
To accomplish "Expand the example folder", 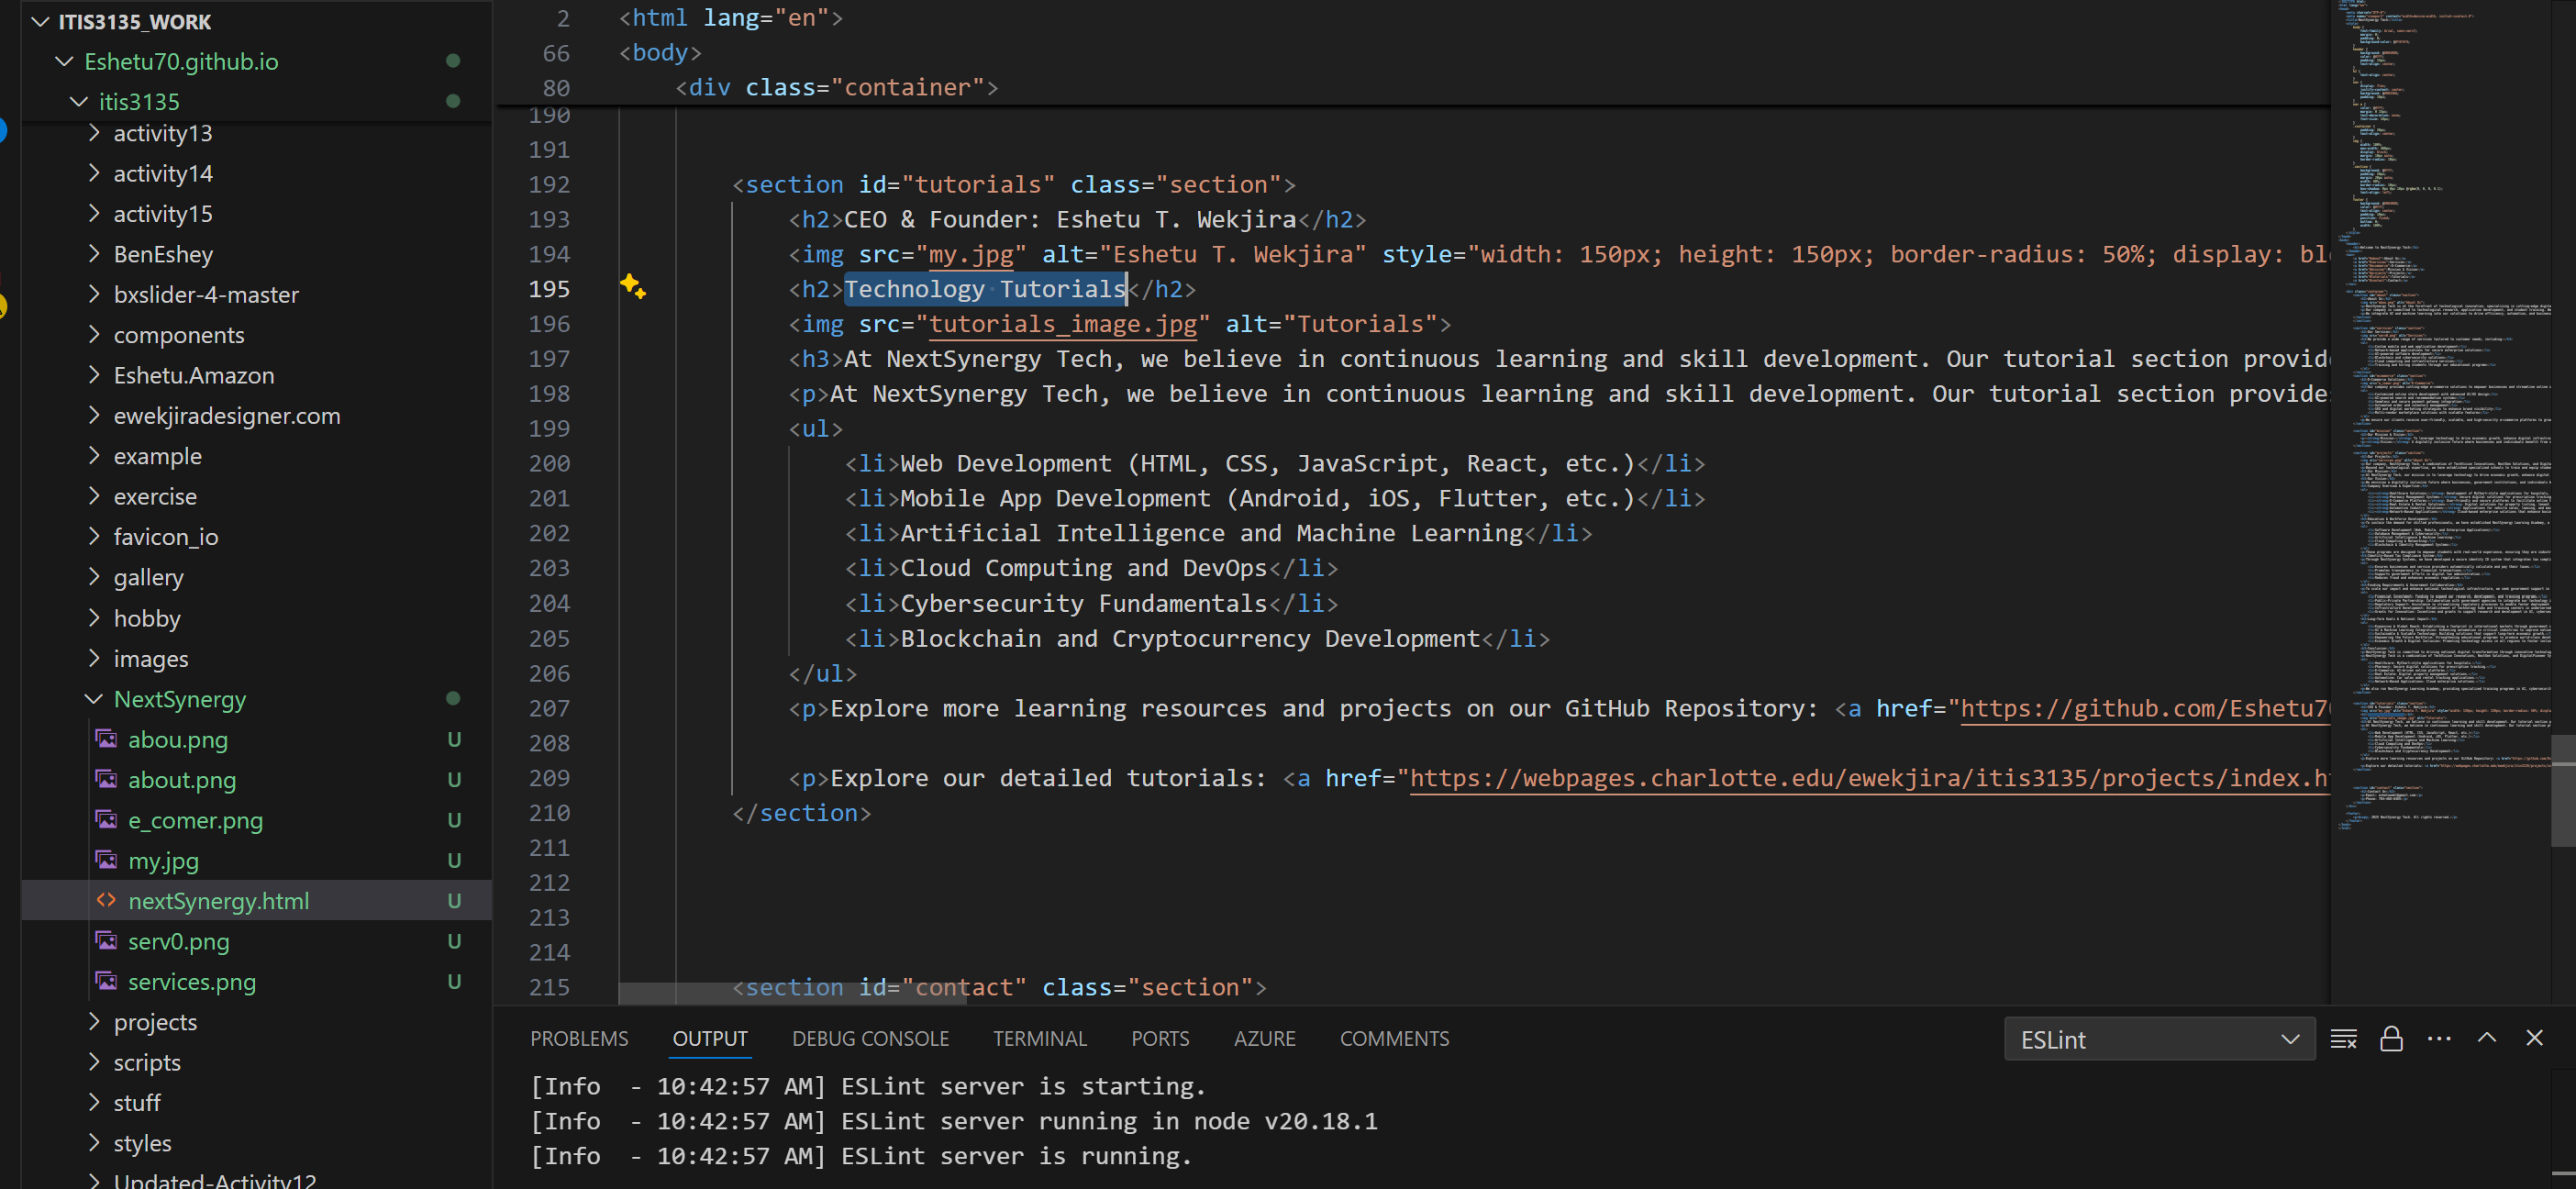I will pyautogui.click(x=257, y=456).
